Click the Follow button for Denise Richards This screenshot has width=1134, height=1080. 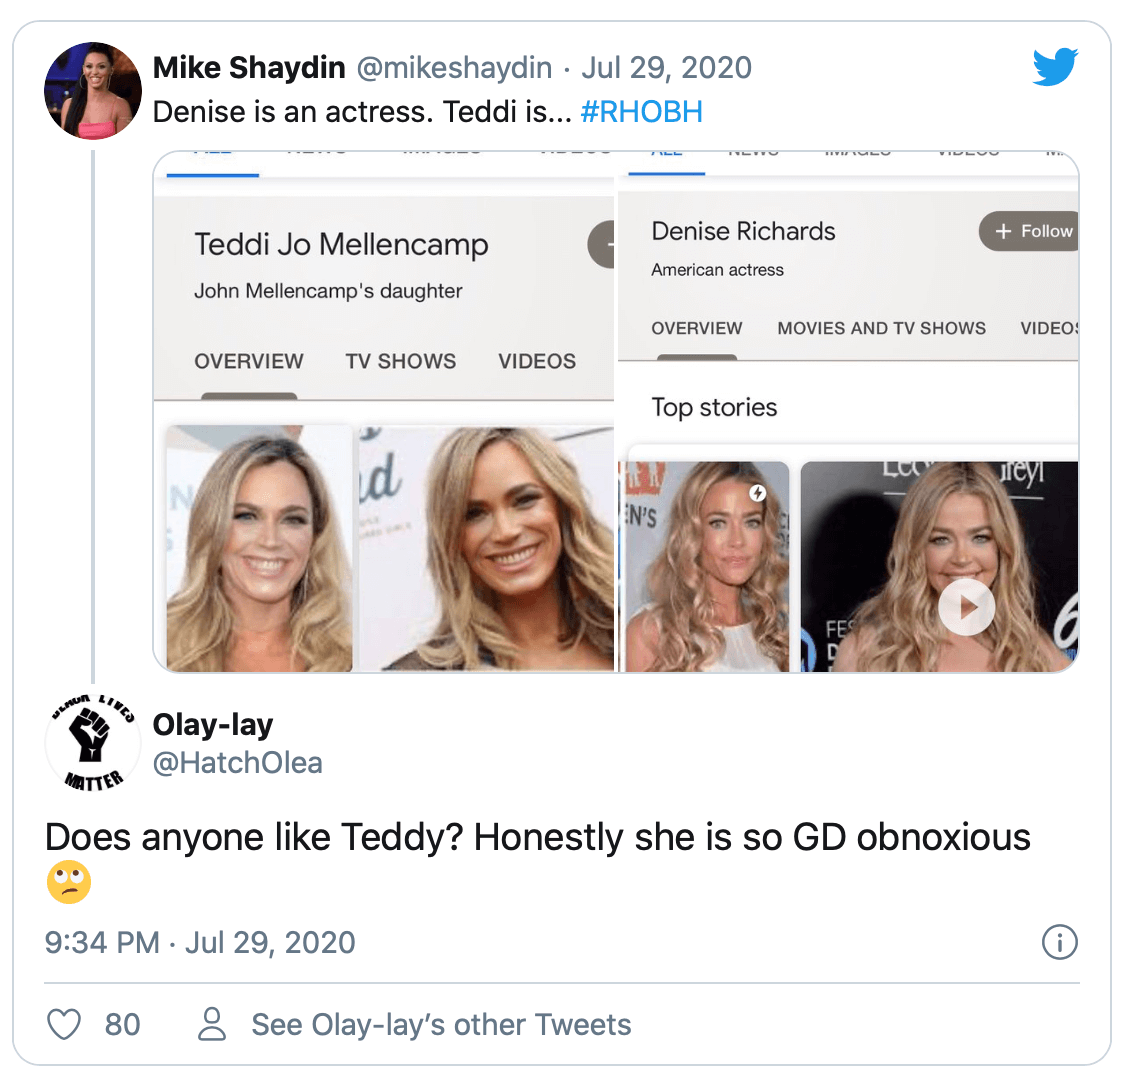[x=1031, y=231]
